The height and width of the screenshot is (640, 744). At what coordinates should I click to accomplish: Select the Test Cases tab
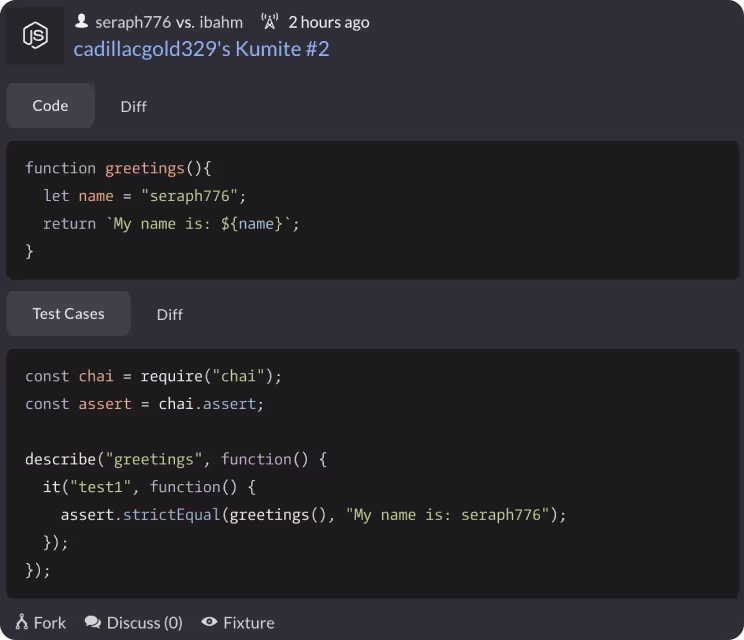(x=68, y=314)
